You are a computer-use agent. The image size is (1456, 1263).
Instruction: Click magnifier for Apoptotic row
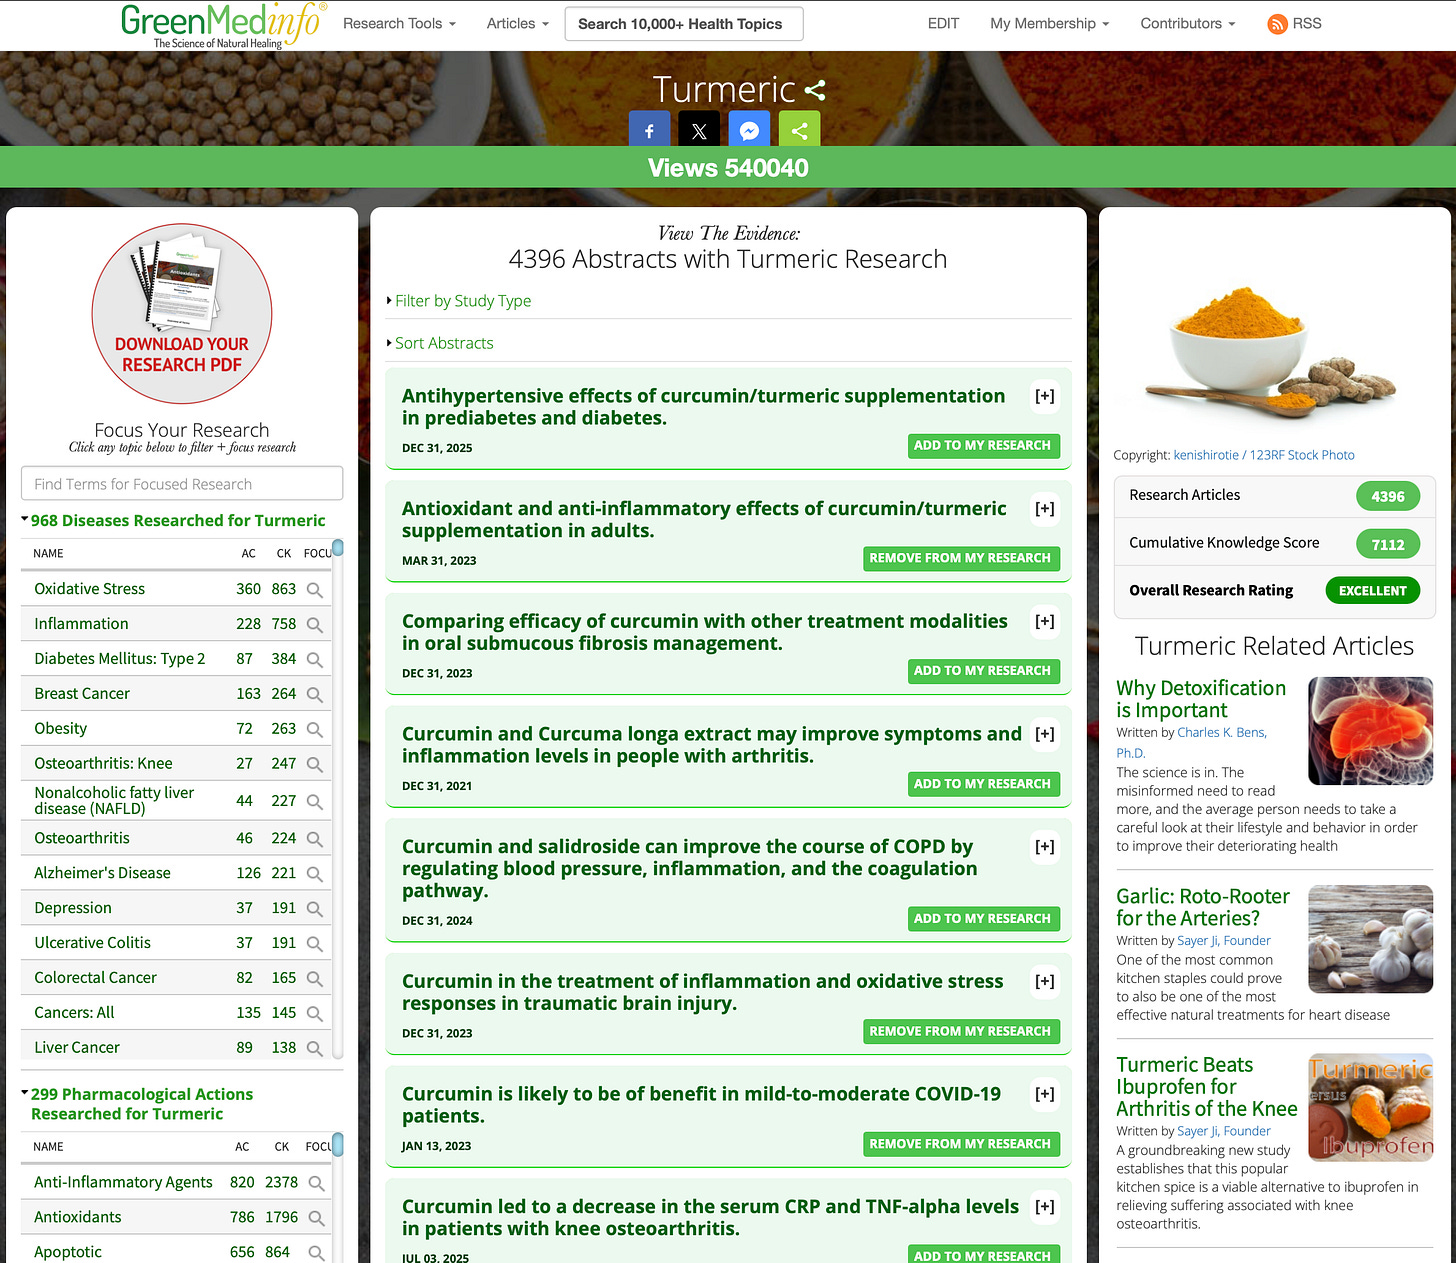pos(317,1253)
